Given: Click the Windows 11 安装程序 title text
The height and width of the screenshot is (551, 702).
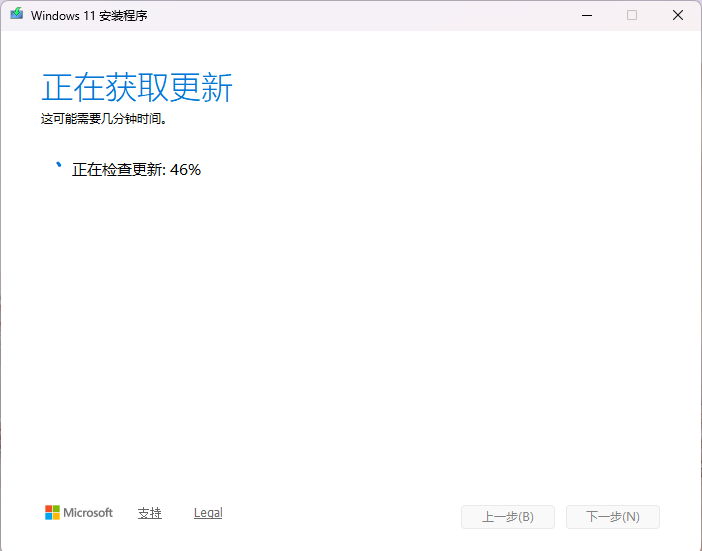Looking at the screenshot, I should pos(89,16).
